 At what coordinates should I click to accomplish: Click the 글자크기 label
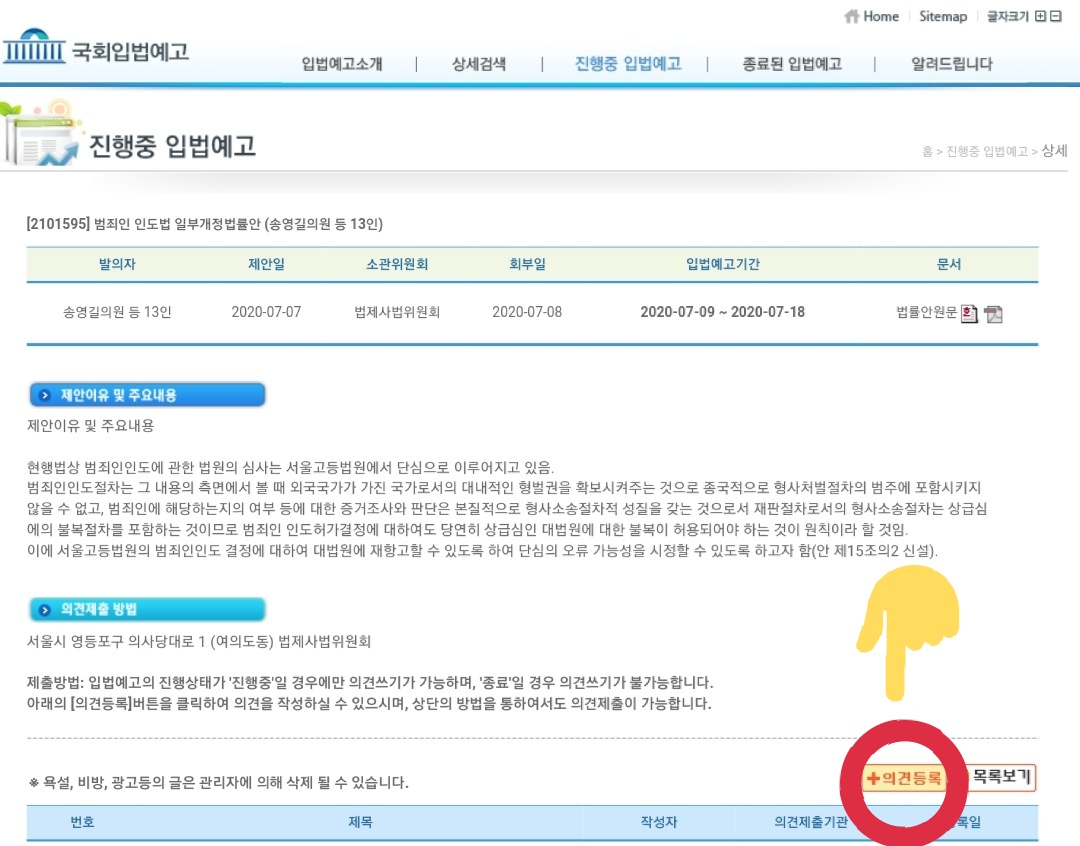(x=1008, y=16)
